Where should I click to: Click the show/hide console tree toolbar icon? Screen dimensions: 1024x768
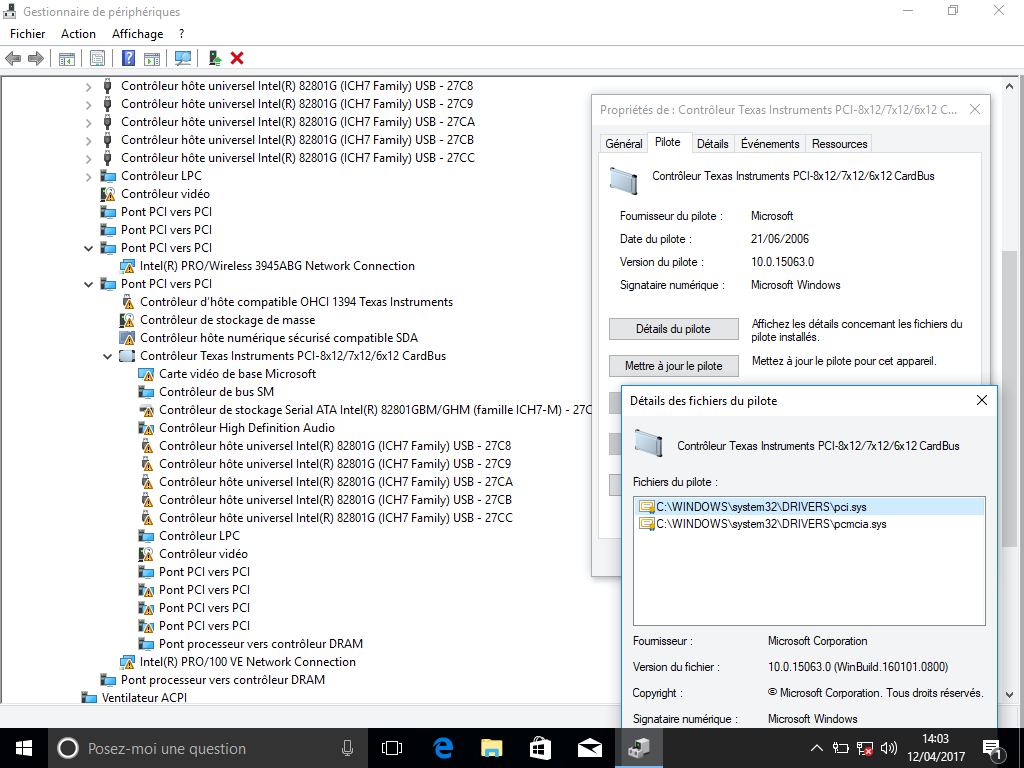pyautogui.click(x=67, y=59)
